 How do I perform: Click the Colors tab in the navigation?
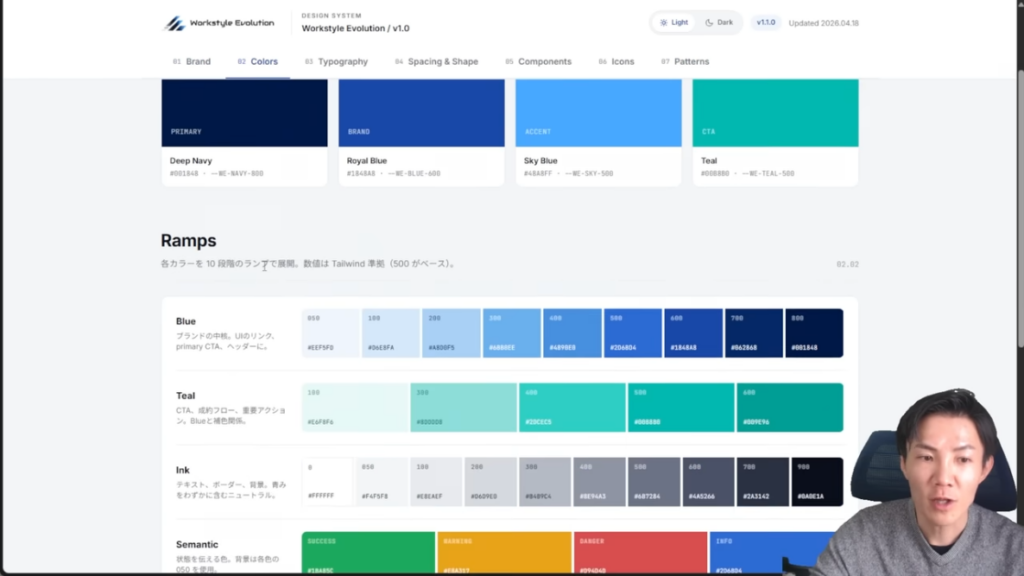(264, 61)
